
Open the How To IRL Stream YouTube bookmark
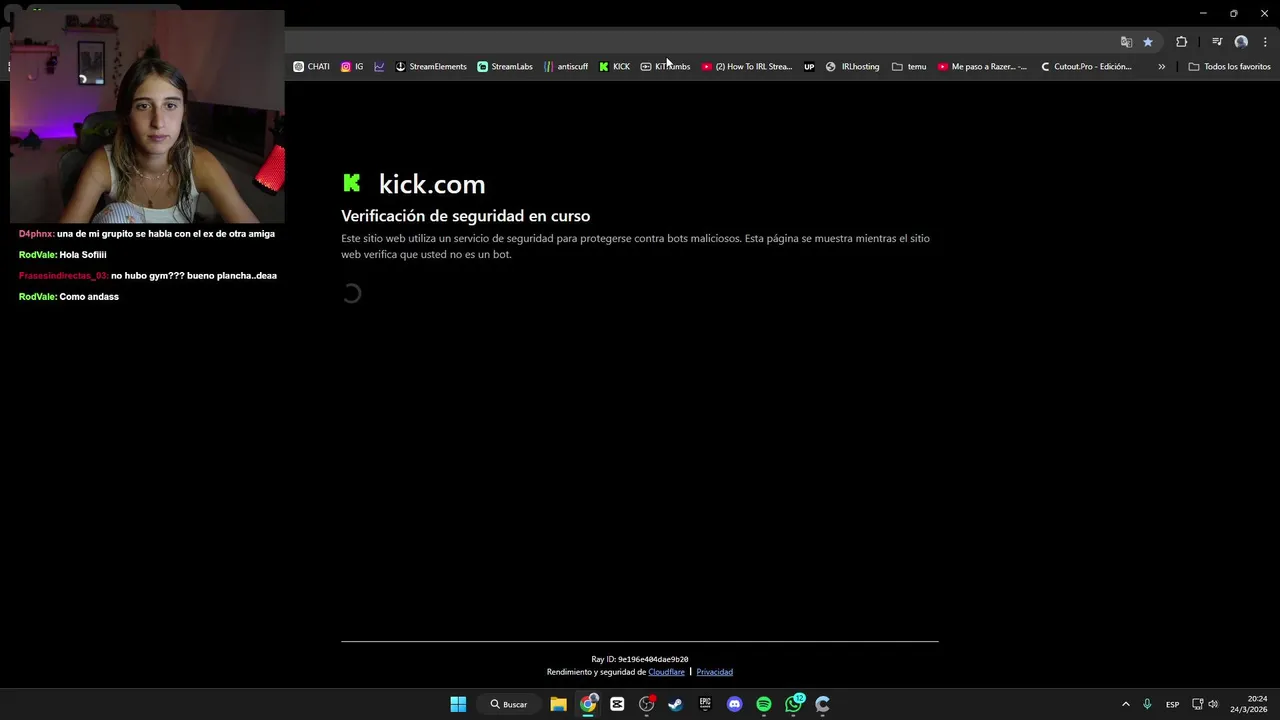747,67
